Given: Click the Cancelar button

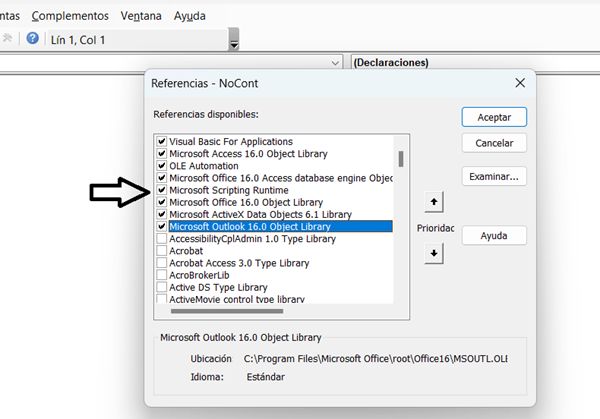Looking at the screenshot, I should click(494, 143).
